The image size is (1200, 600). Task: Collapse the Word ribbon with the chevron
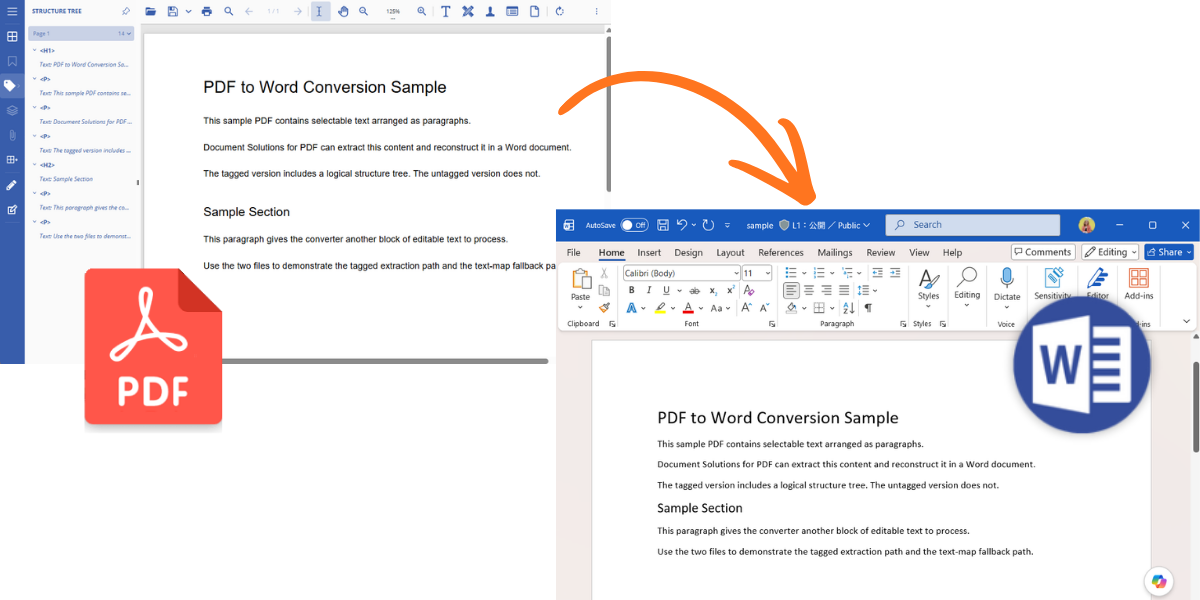(1186, 321)
